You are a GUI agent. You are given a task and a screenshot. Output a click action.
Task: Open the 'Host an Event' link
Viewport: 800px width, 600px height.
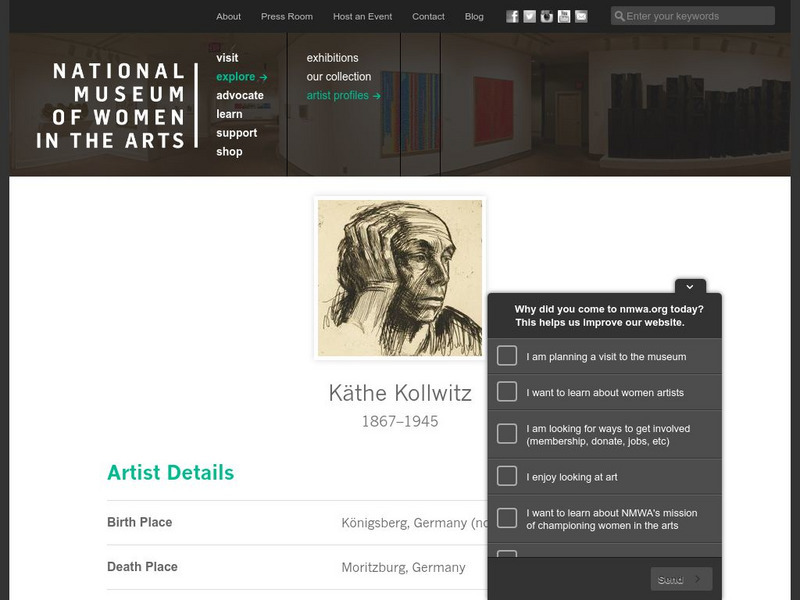pos(362,16)
